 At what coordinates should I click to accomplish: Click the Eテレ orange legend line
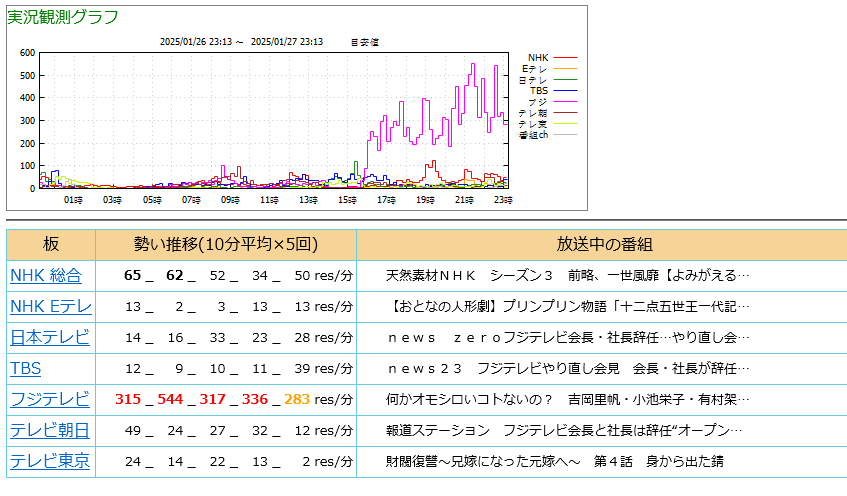tap(566, 69)
